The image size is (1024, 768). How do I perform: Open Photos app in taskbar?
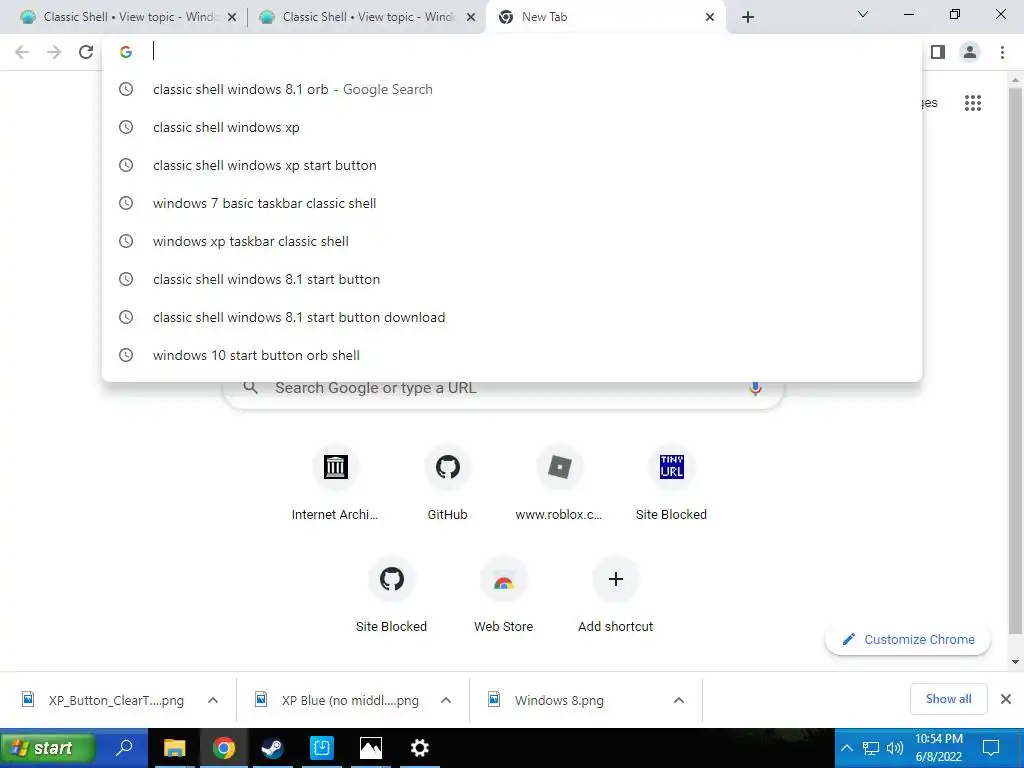click(370, 748)
